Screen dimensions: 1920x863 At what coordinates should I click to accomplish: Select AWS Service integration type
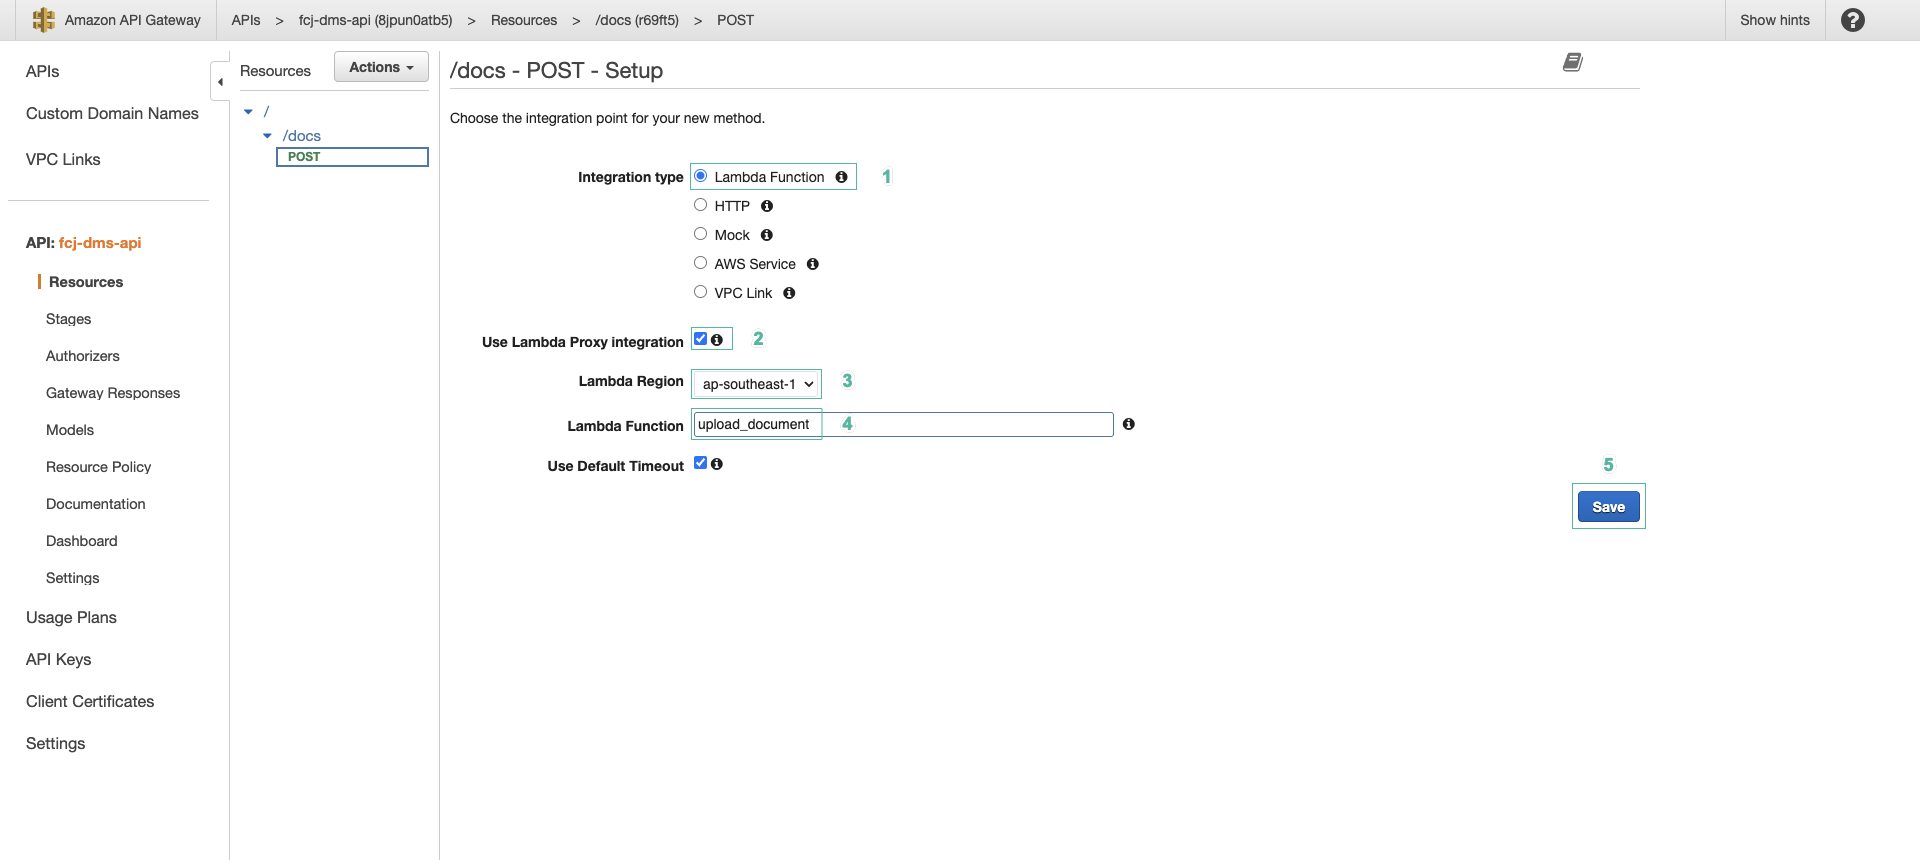click(701, 263)
